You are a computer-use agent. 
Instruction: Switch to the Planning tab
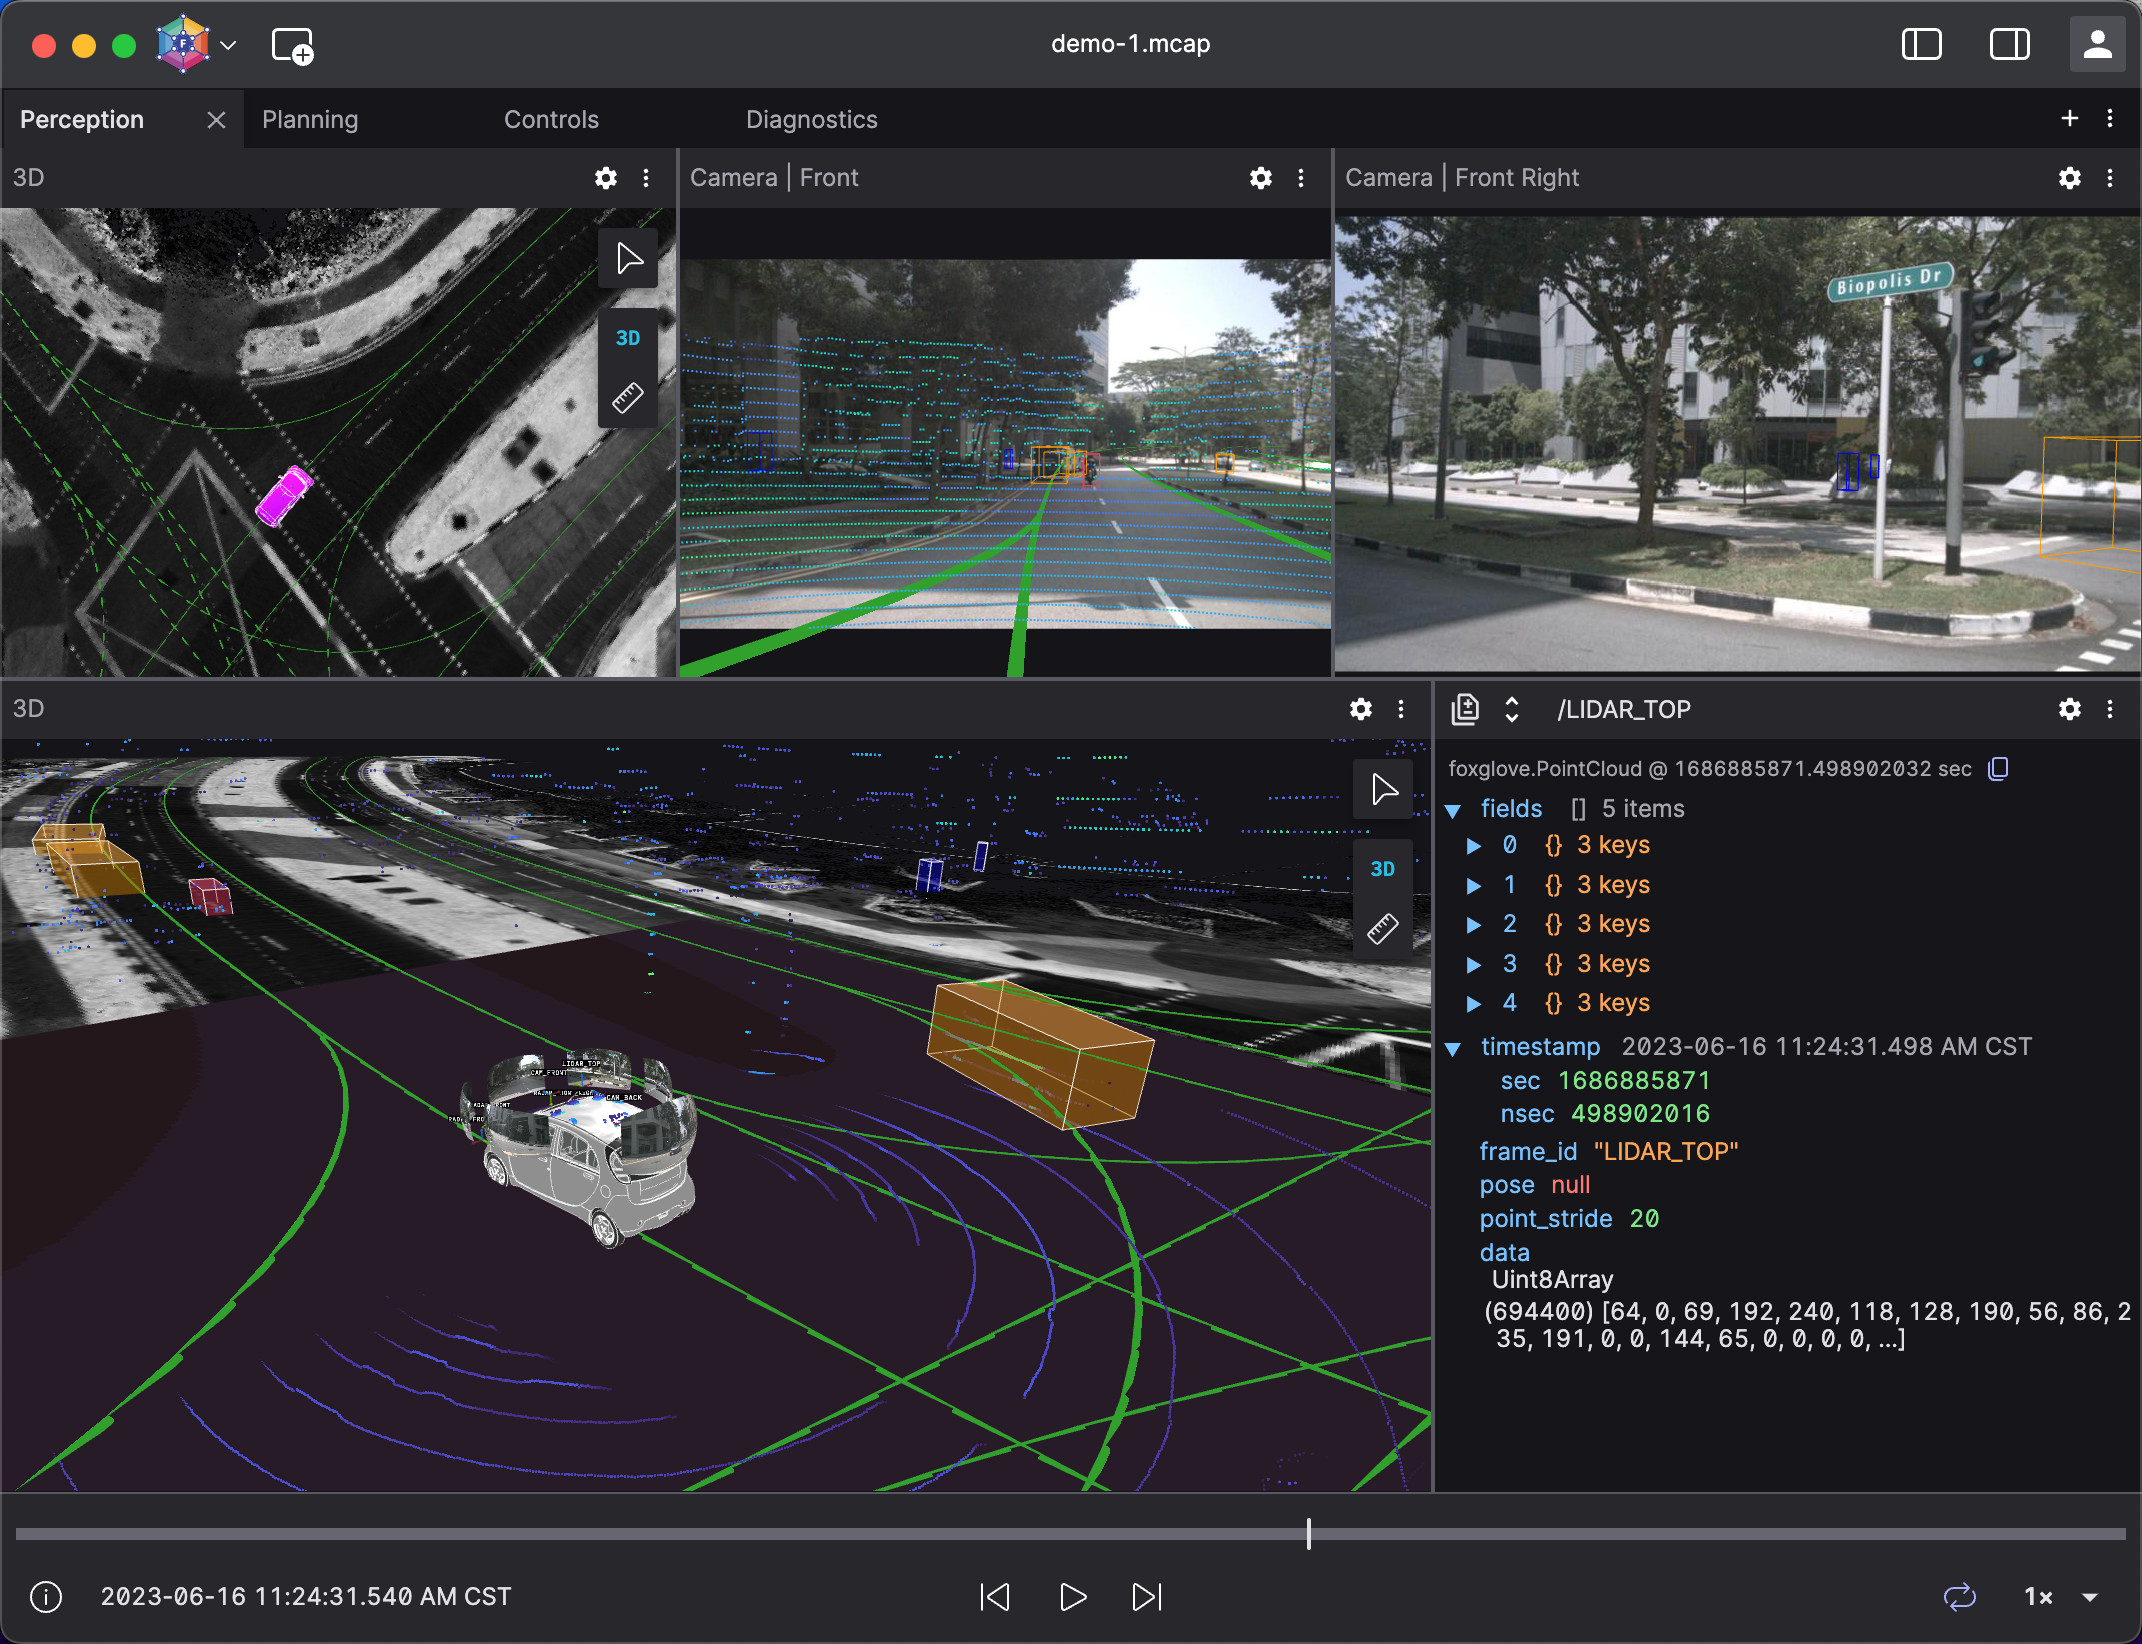pyautogui.click(x=310, y=120)
